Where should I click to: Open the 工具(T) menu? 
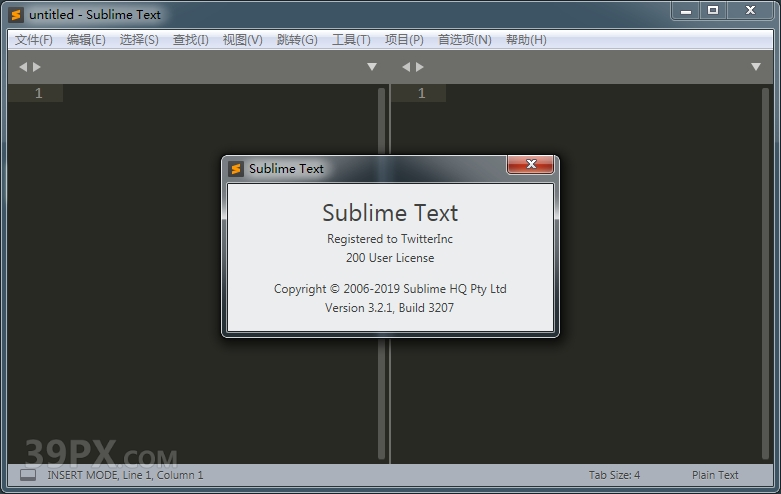click(x=351, y=40)
